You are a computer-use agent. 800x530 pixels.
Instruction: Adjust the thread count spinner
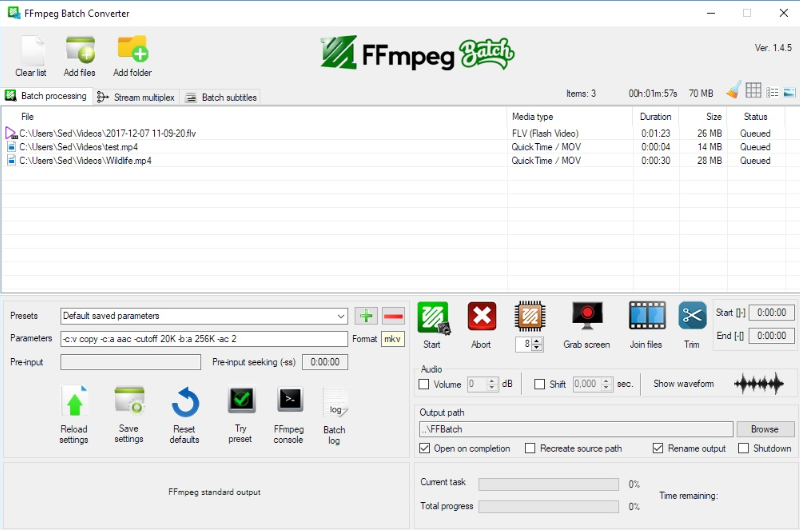click(536, 344)
